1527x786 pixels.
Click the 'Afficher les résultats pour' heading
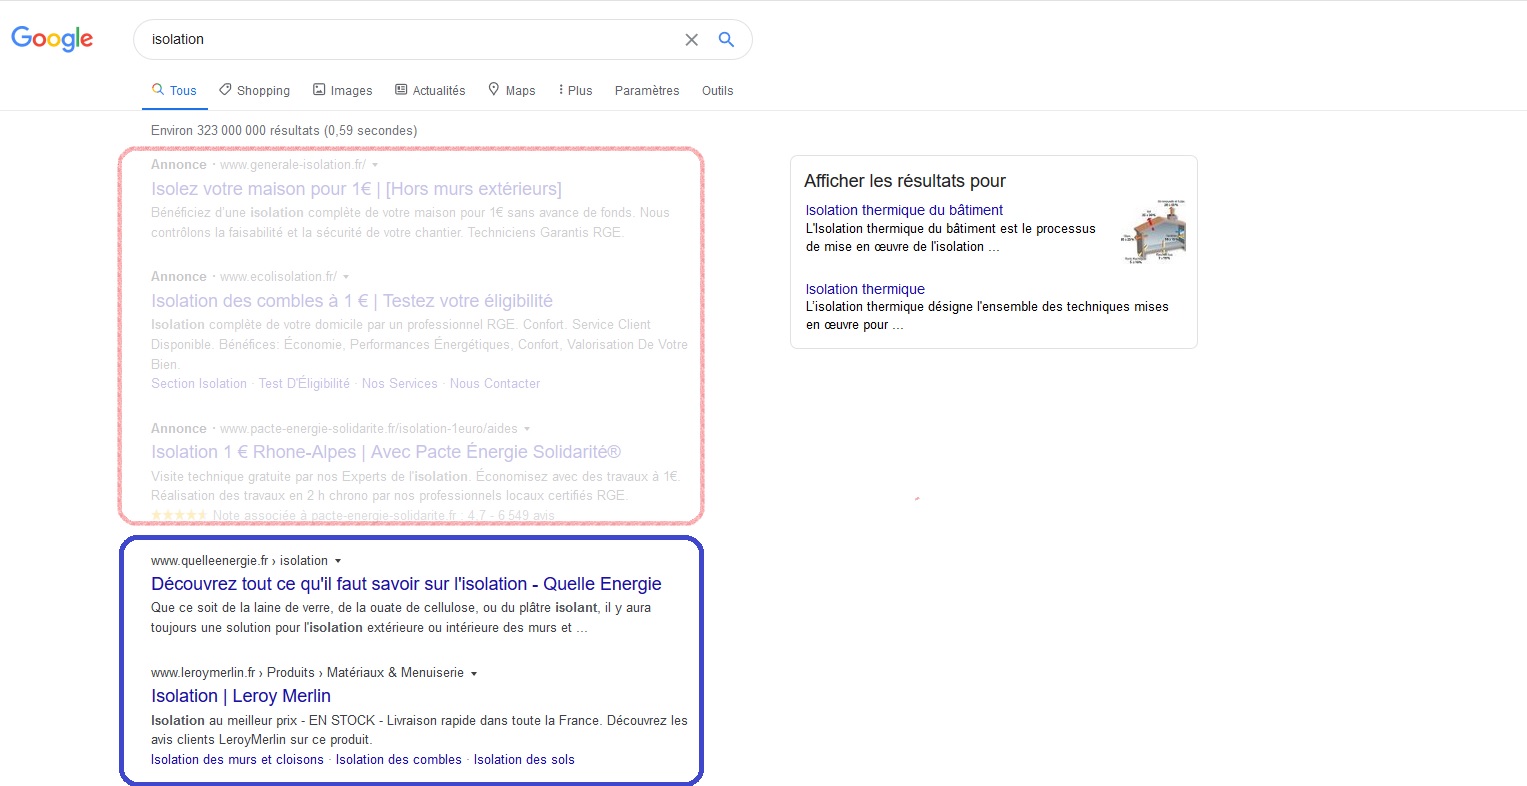click(x=905, y=181)
